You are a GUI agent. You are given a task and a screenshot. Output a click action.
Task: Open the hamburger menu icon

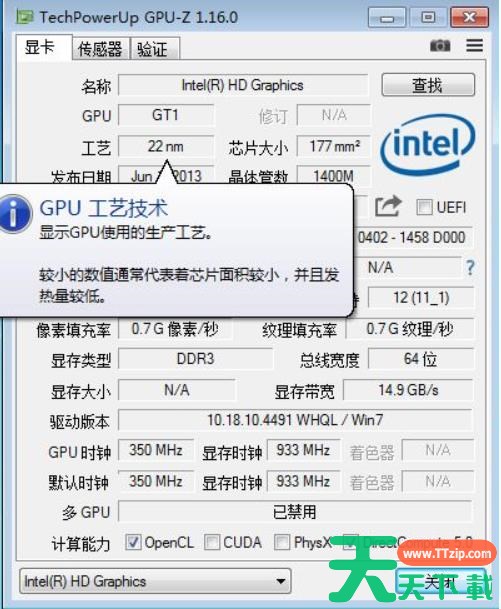tap(474, 45)
